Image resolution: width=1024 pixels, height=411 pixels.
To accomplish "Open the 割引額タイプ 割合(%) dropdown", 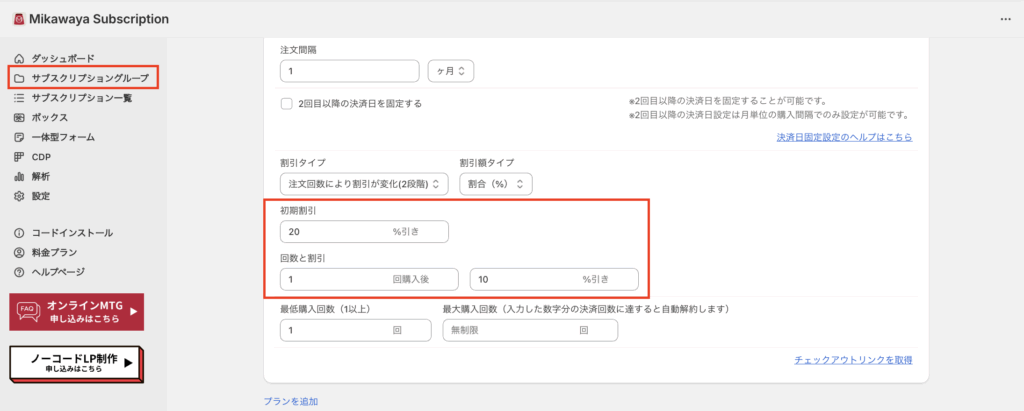I will point(496,184).
